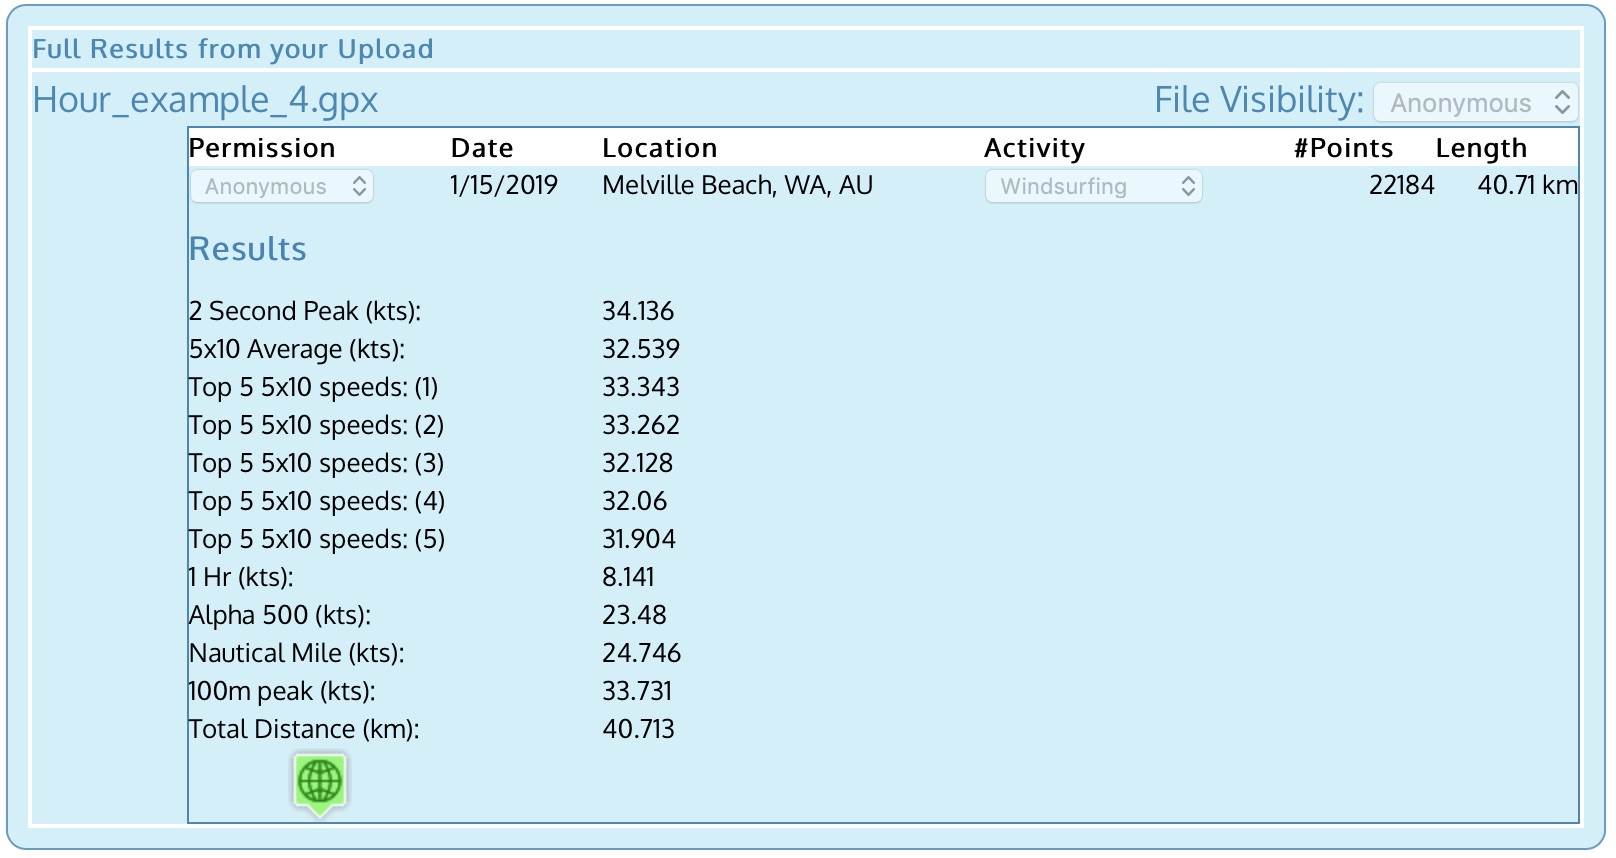Click the Full Results from your Upload heading
This screenshot has width=1616, height=858.
click(232, 49)
